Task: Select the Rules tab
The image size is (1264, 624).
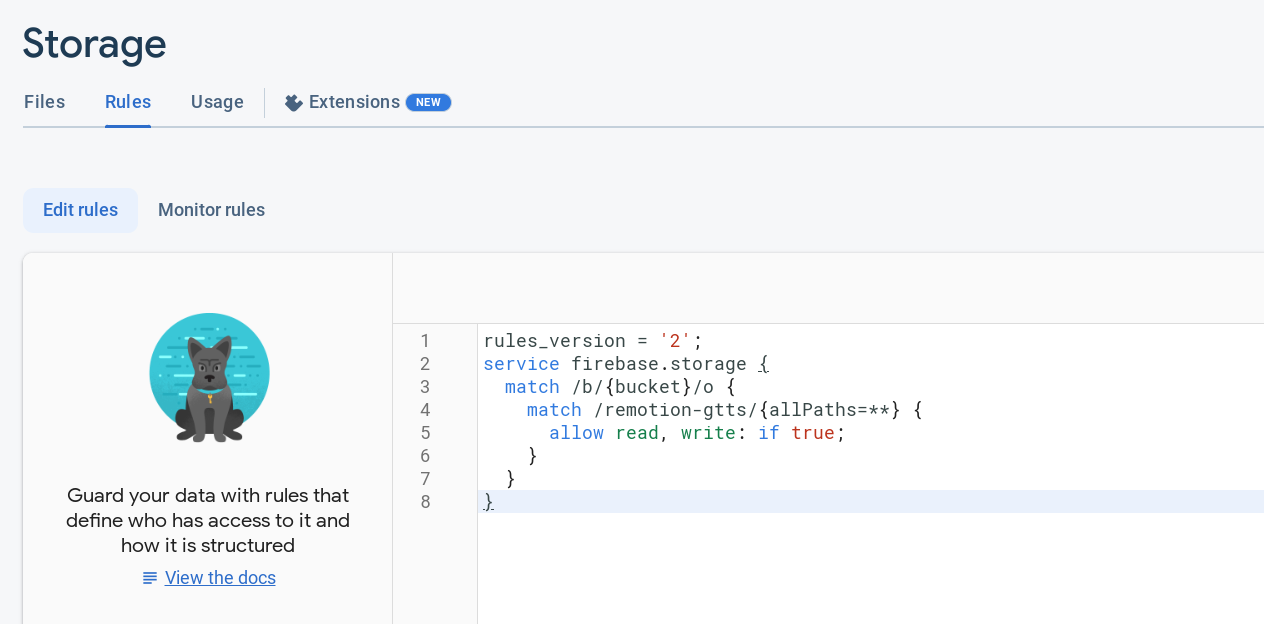Action: coord(128,102)
